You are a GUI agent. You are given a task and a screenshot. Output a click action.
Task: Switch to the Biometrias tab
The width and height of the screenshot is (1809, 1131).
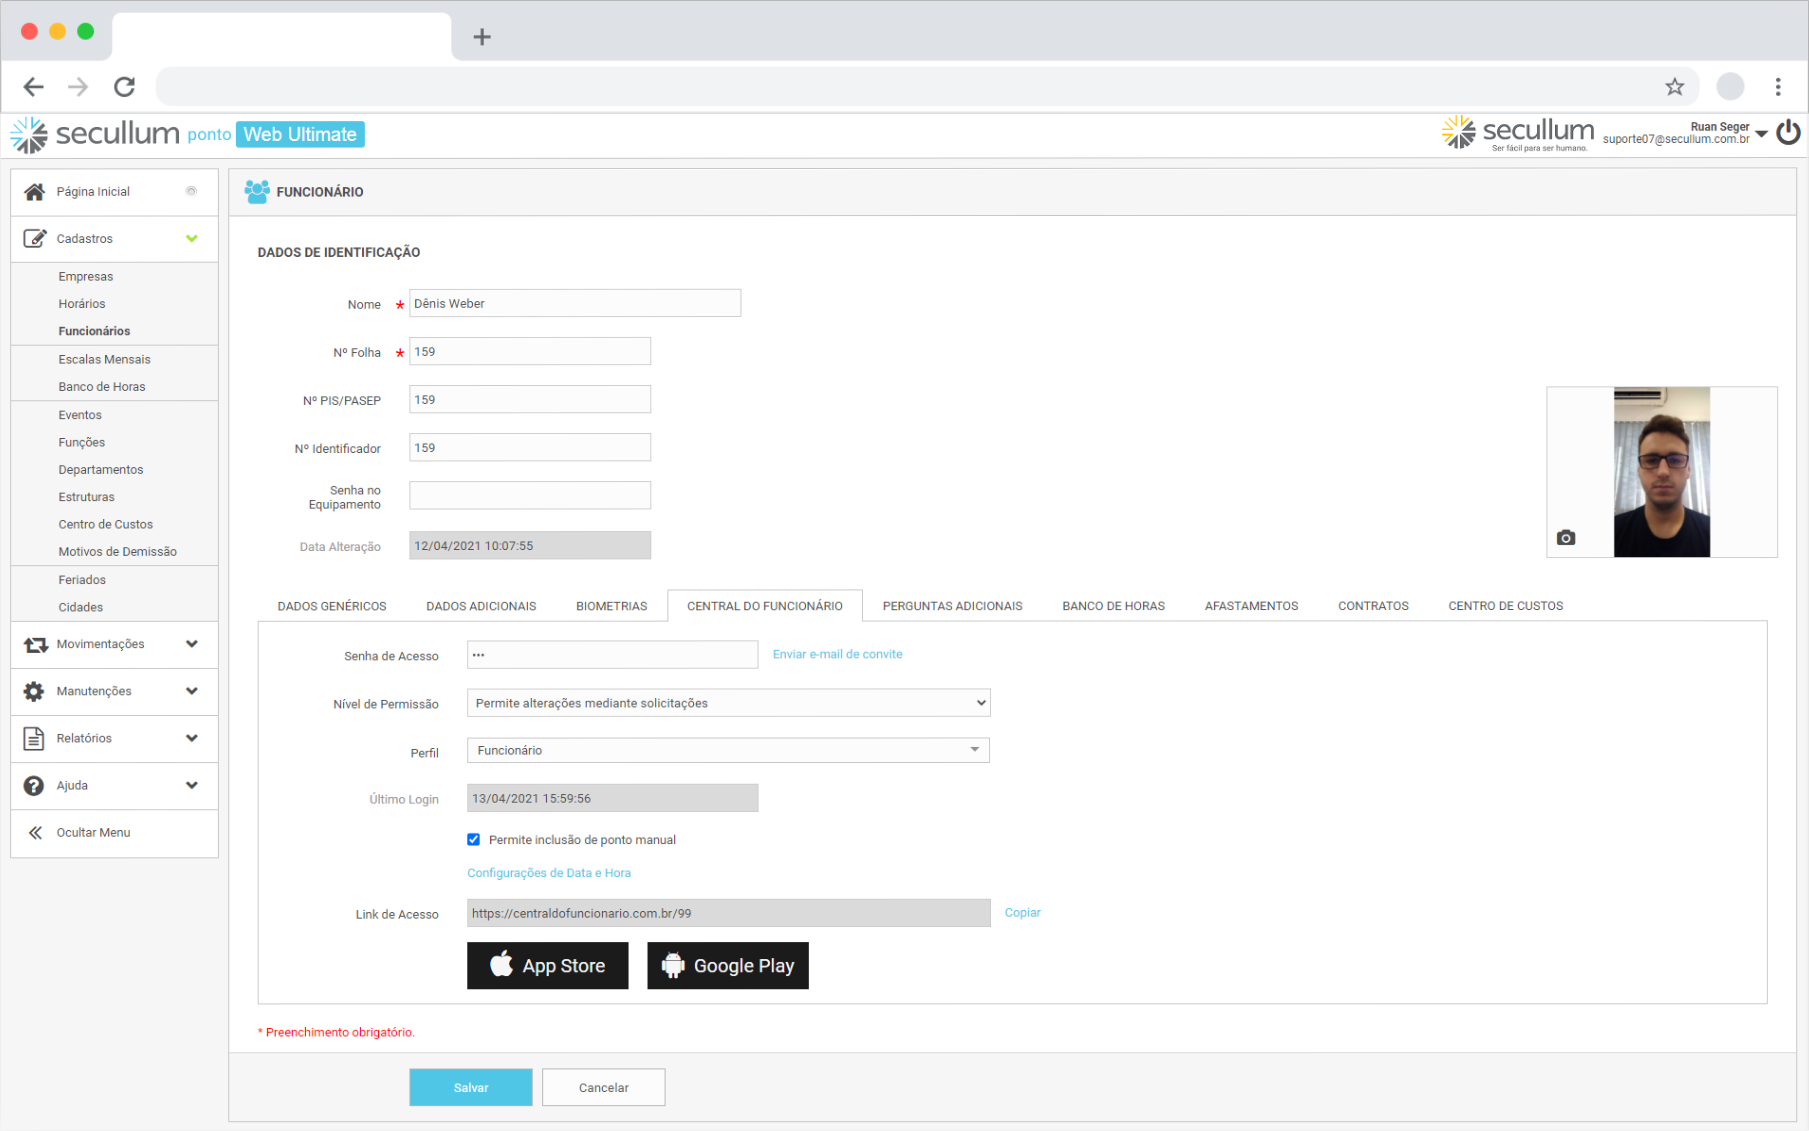(x=611, y=606)
